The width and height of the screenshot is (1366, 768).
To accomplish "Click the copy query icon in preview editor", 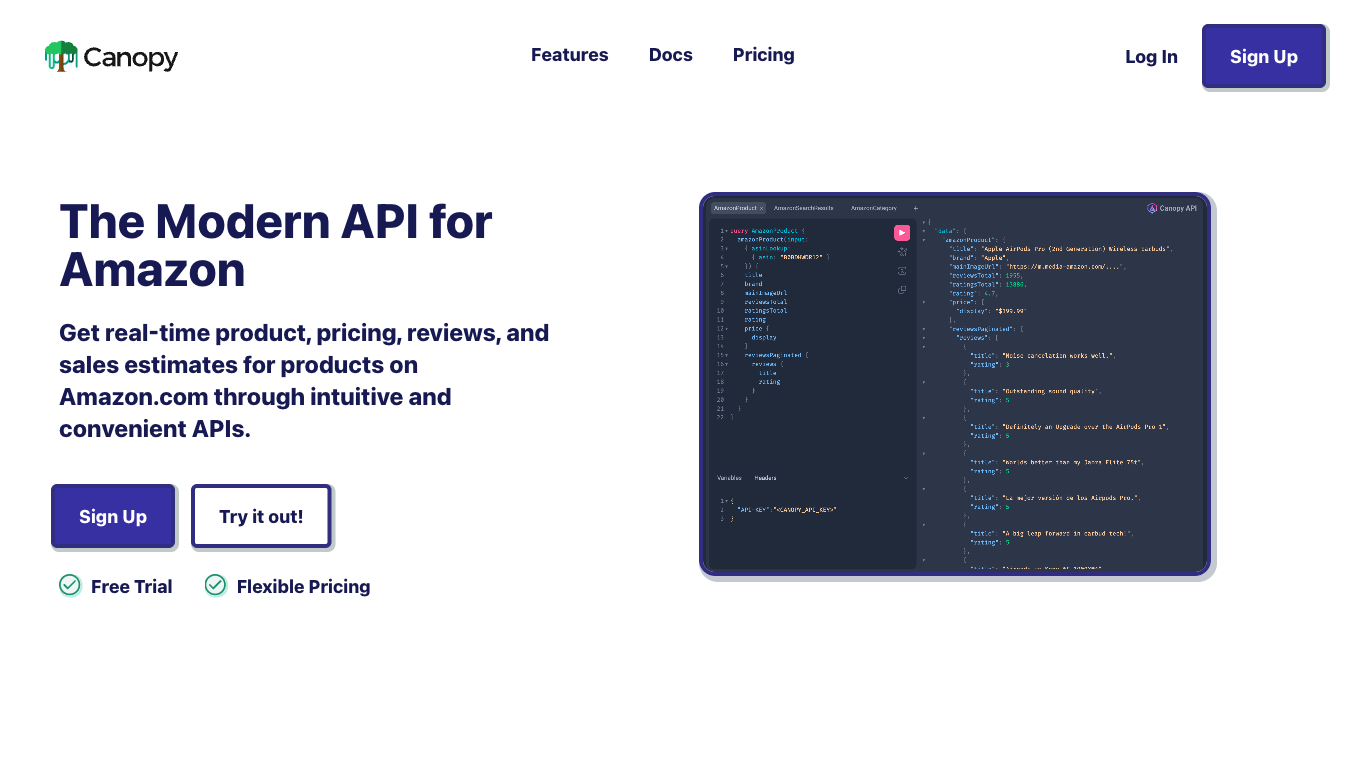I will tap(902, 290).
